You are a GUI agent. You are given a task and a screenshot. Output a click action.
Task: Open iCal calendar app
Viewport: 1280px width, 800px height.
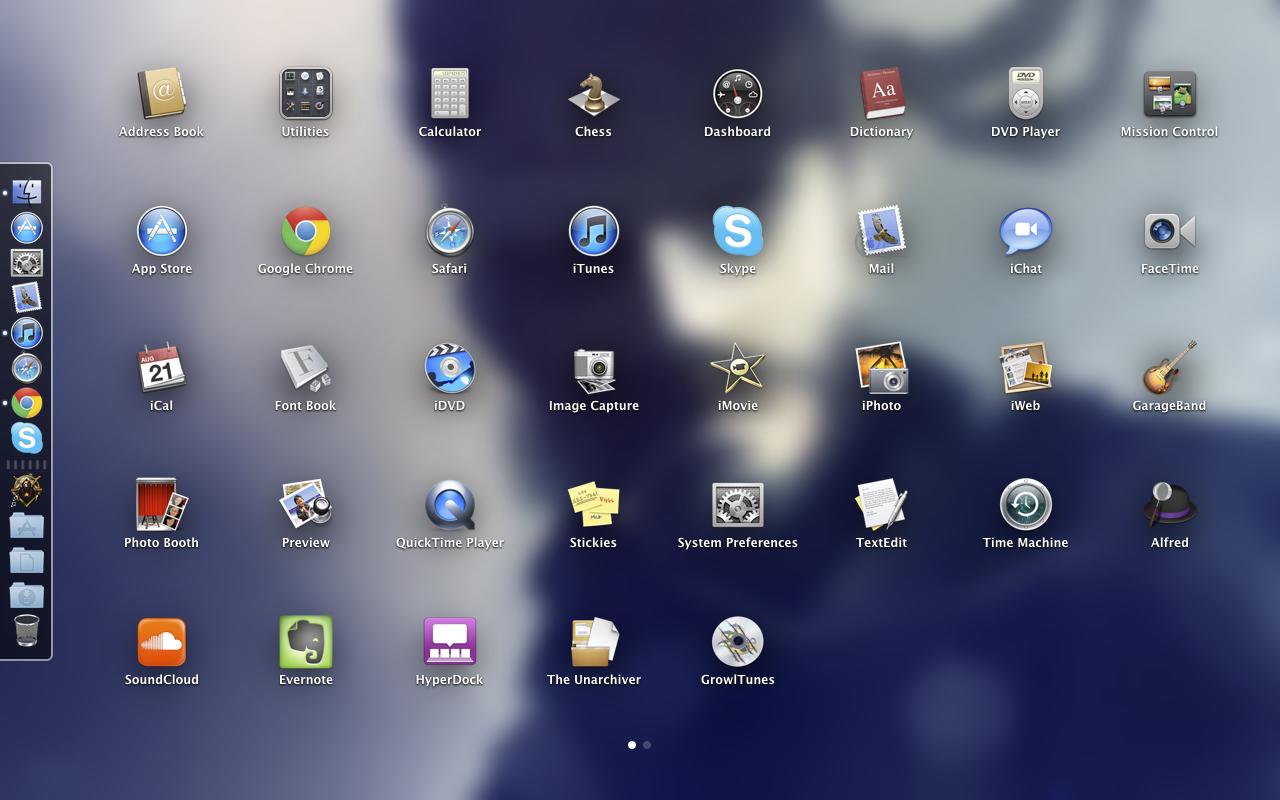point(161,368)
